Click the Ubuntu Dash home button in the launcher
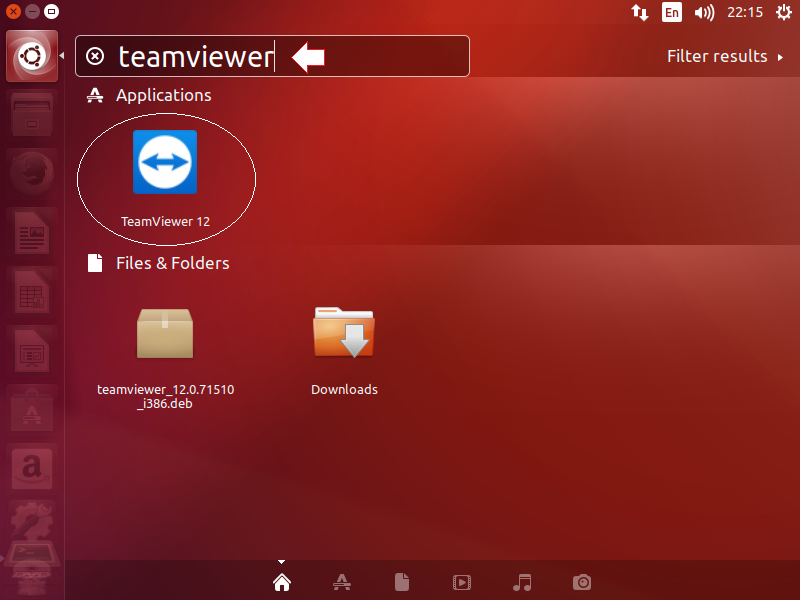This screenshot has height=600, width=800. [32, 56]
